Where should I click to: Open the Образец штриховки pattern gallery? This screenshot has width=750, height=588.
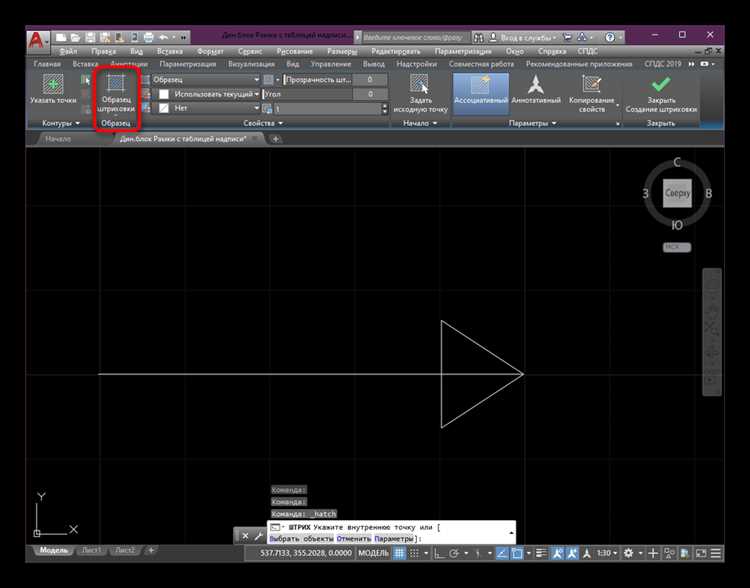click(x=116, y=93)
